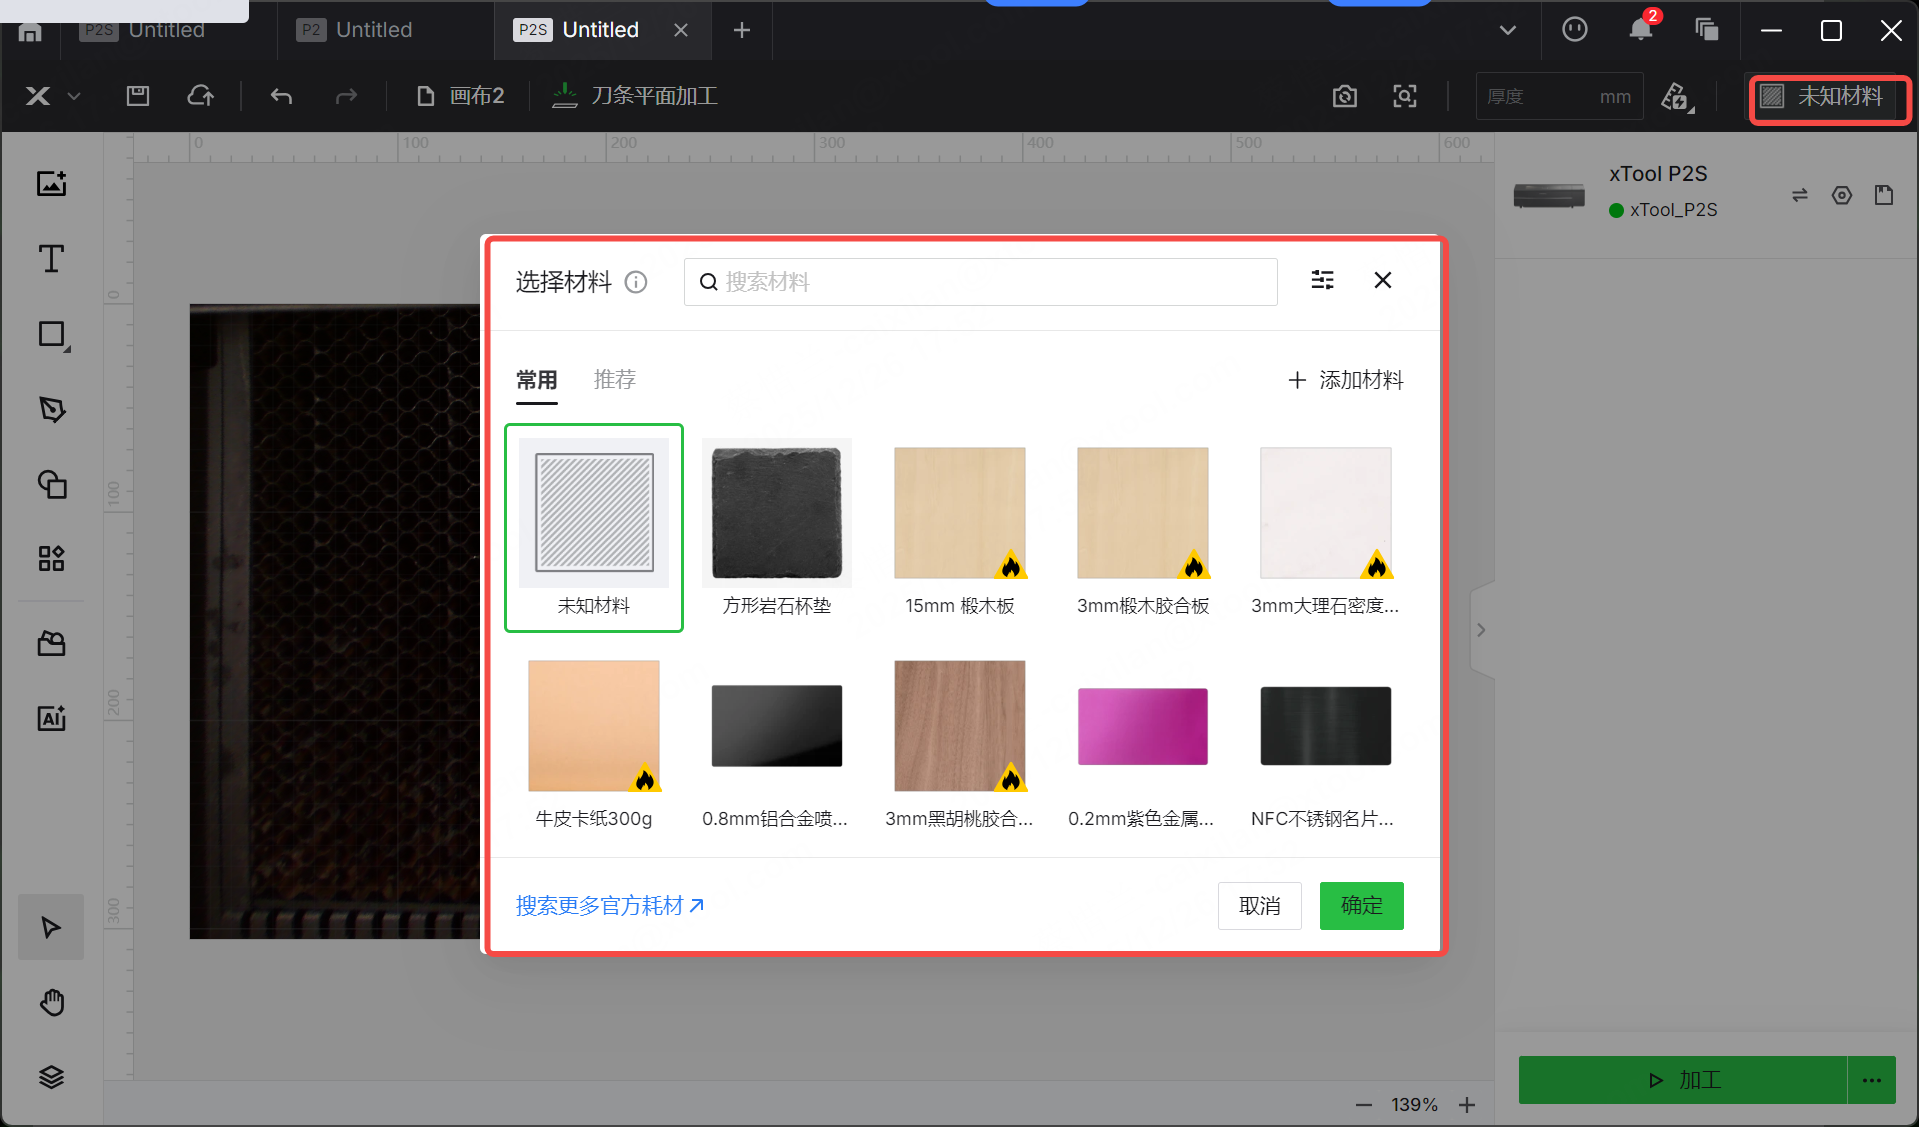Viewport: 1919px width, 1127px height.
Task: Close the 选择材料 dialog
Action: click(1382, 281)
